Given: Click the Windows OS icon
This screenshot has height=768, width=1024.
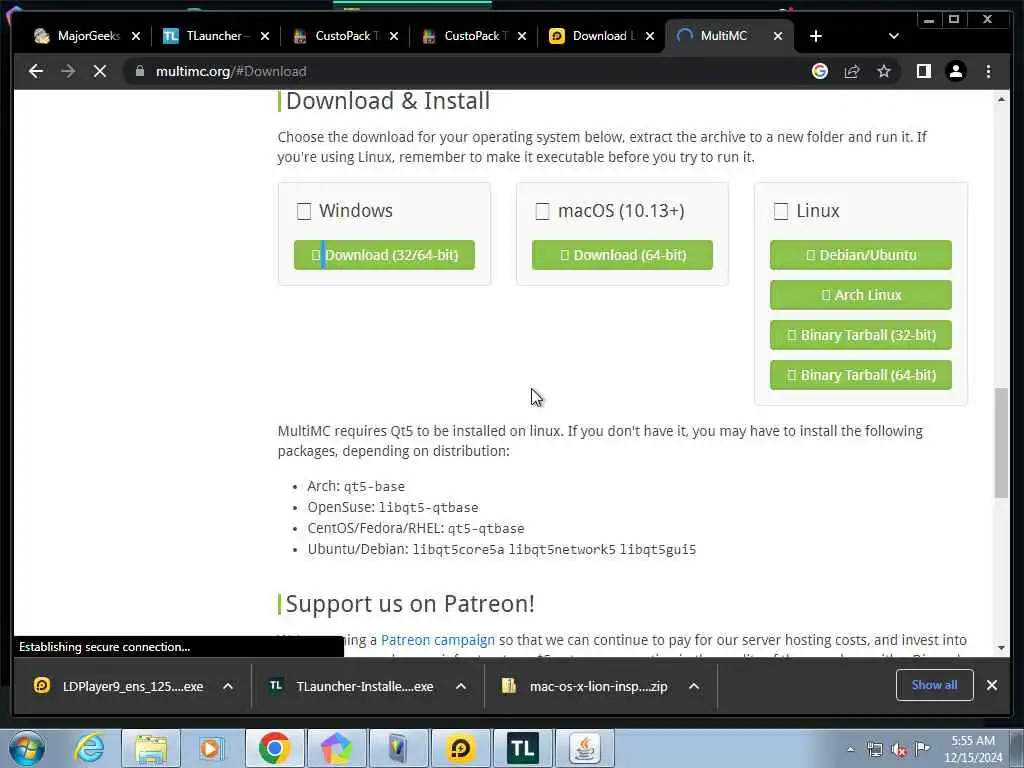Looking at the screenshot, I should coord(304,212).
